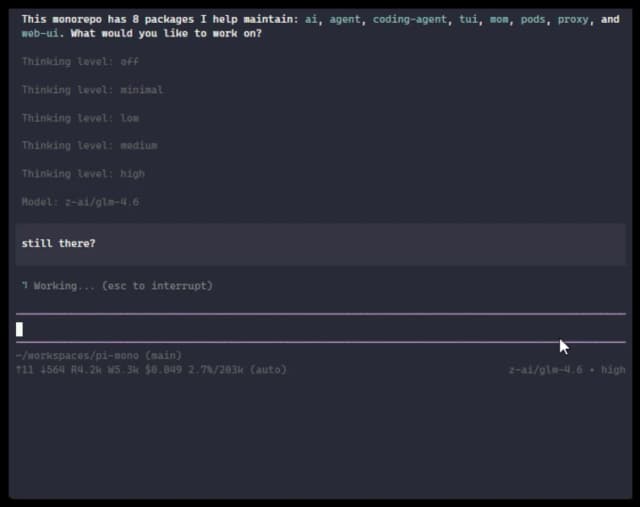Viewport: 640px width, 507px height.
Task: Select the "agent" package name
Action: coord(345,20)
